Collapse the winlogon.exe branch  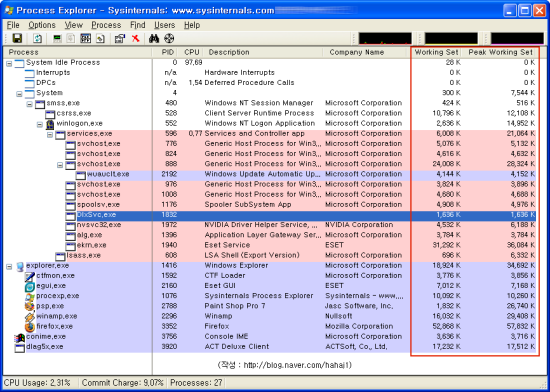tap(40, 125)
